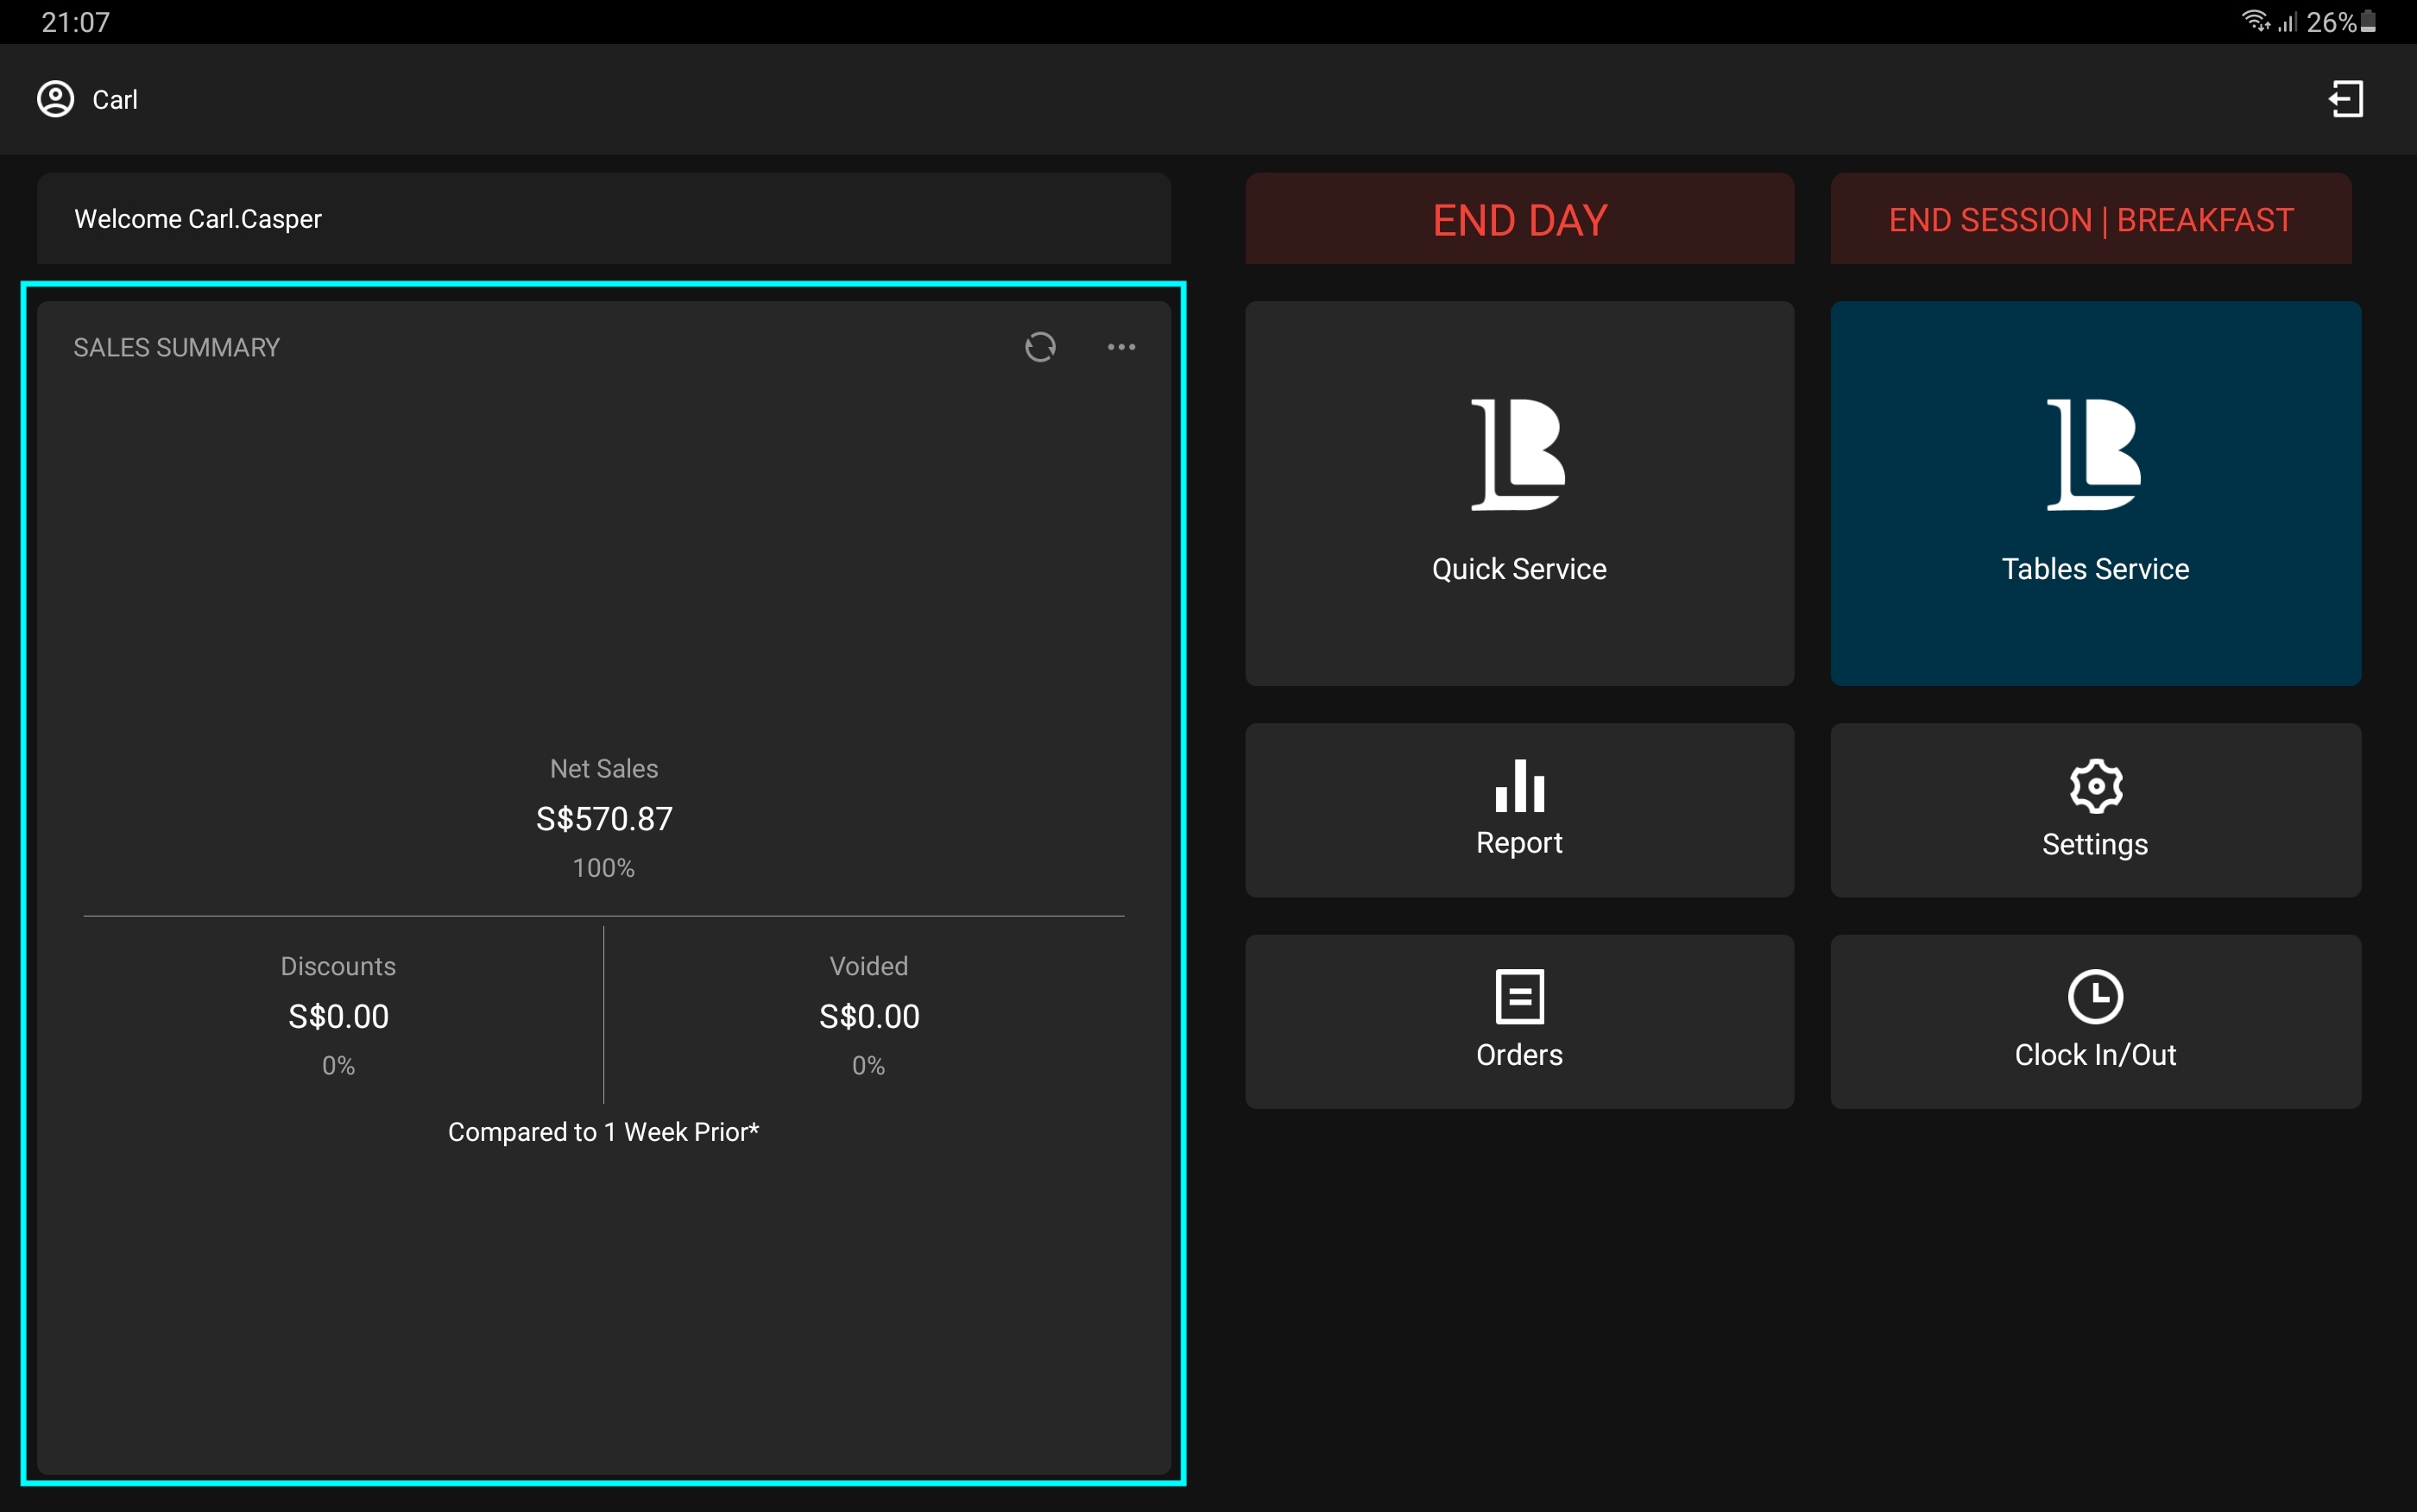Open Quick Service via its logo icon
This screenshot has width=2417, height=1512.
pos(1518,454)
